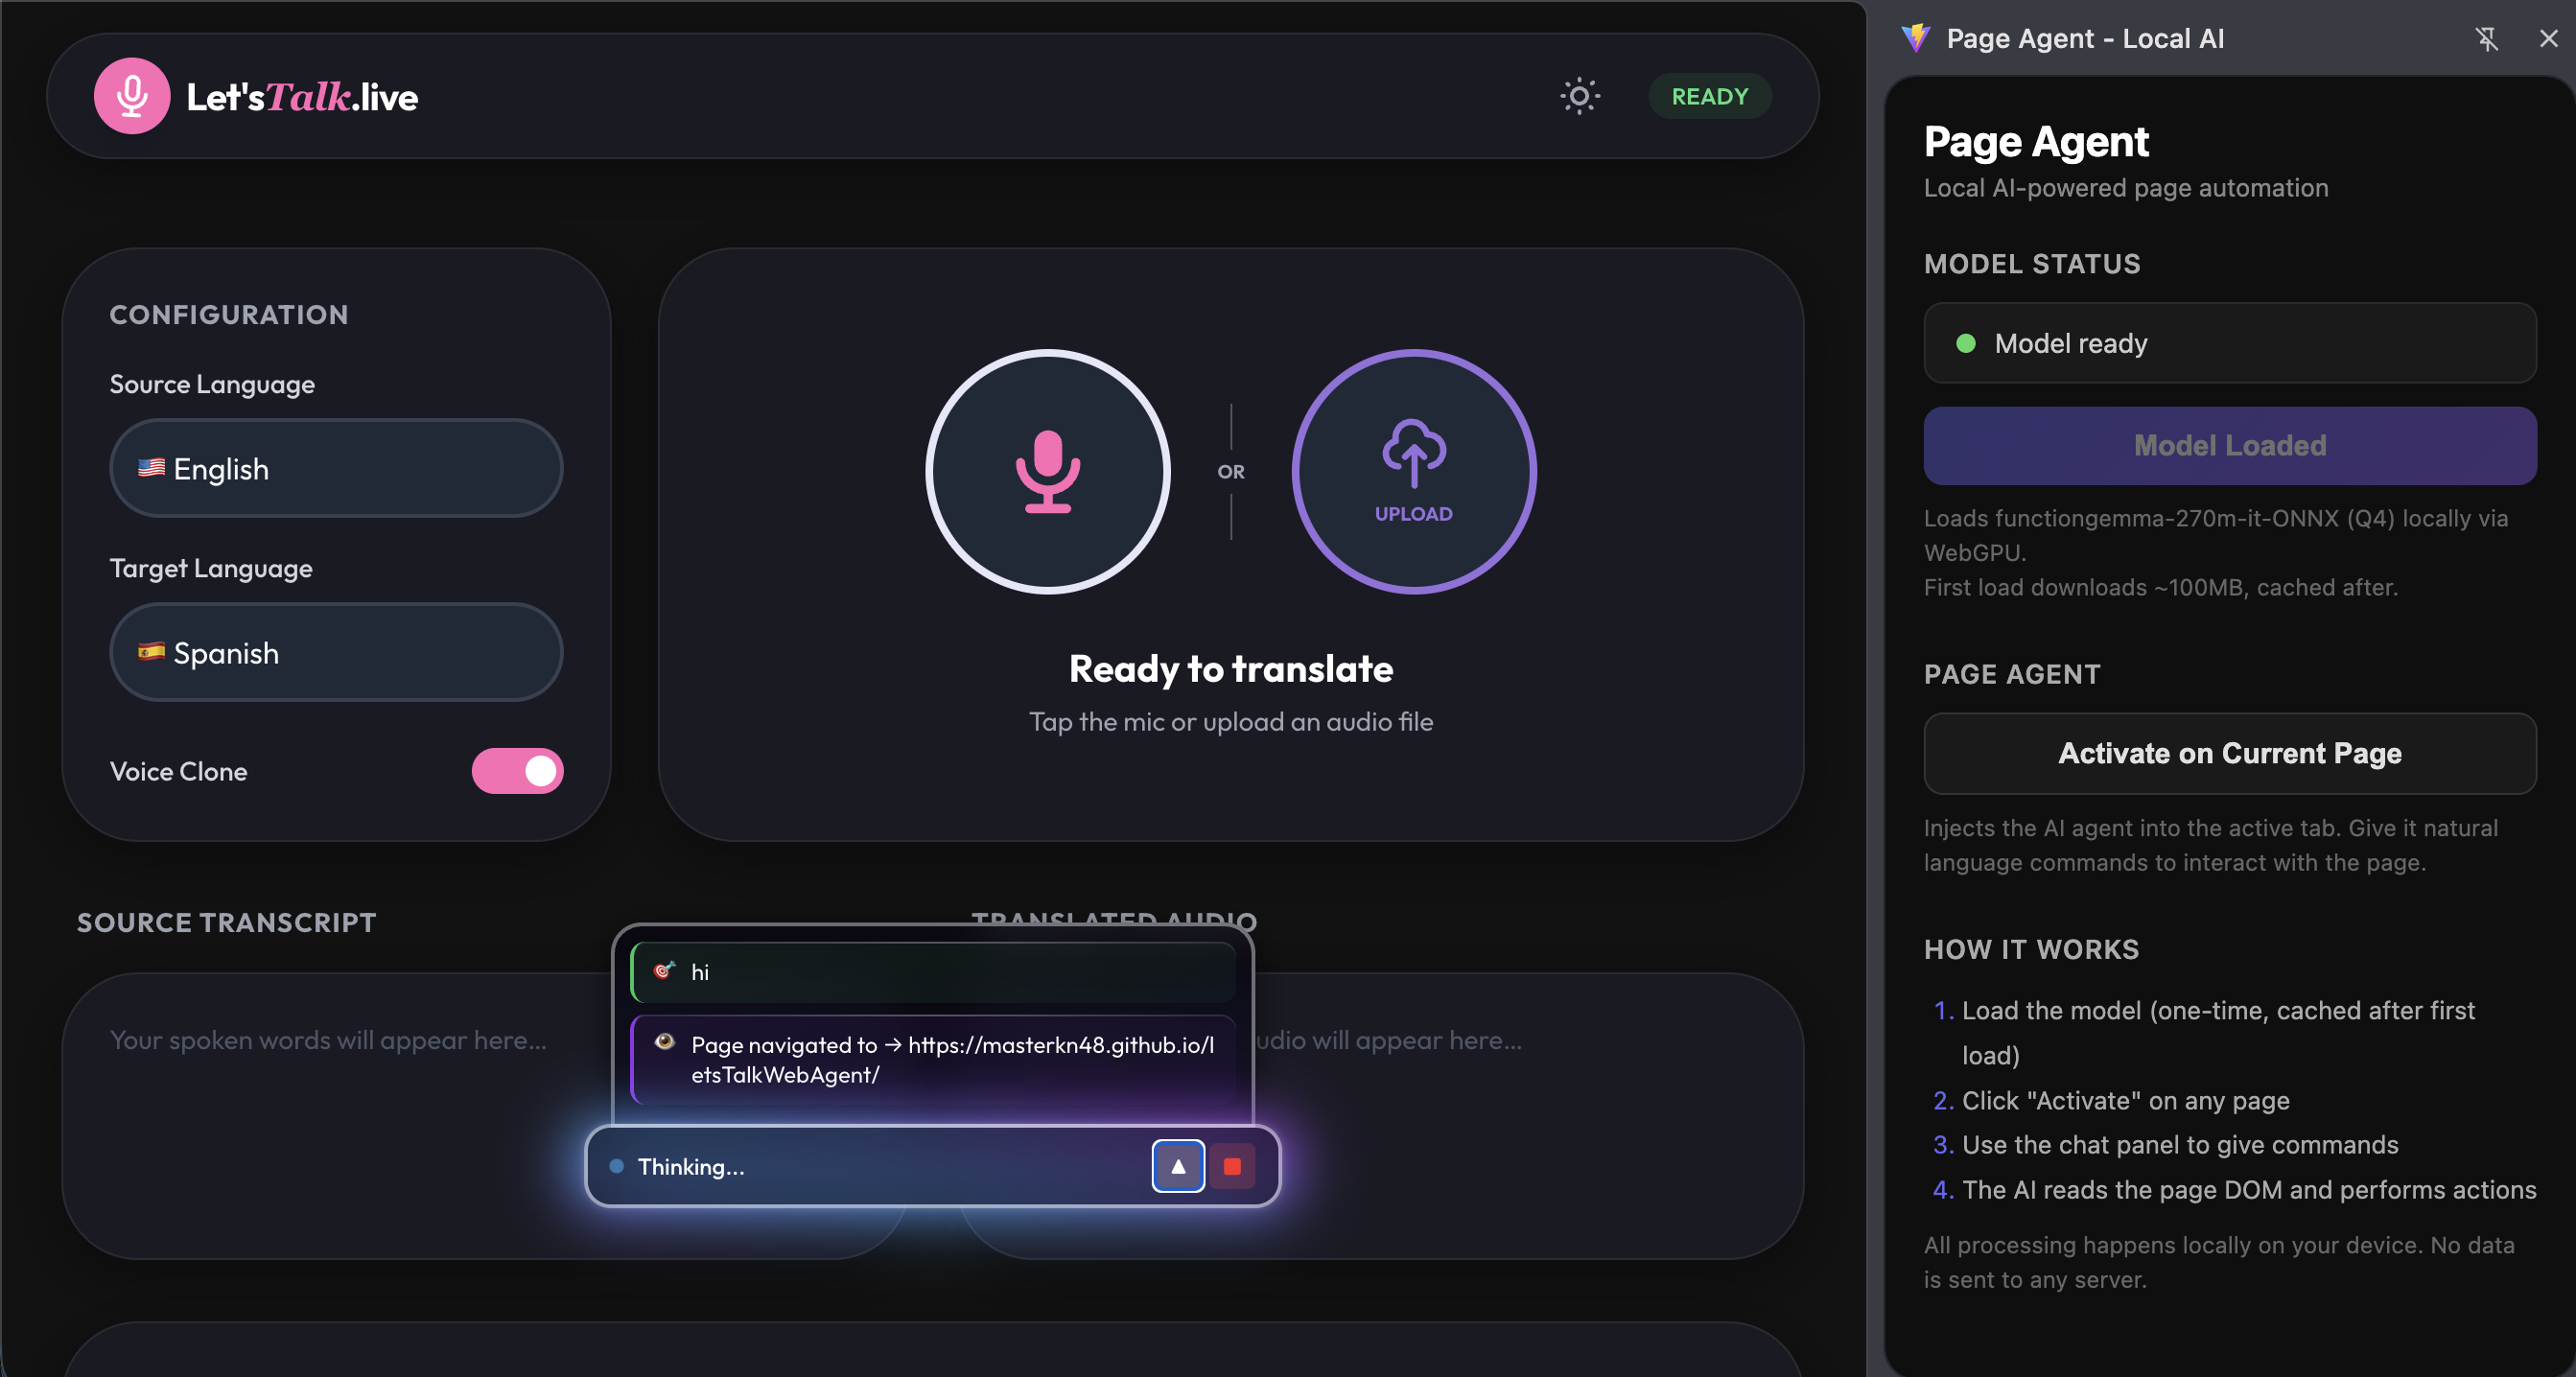Viewport: 2576px width, 1377px height.
Task: Click "Local AI-powered page automation" subtitle
Action: pos(2125,188)
